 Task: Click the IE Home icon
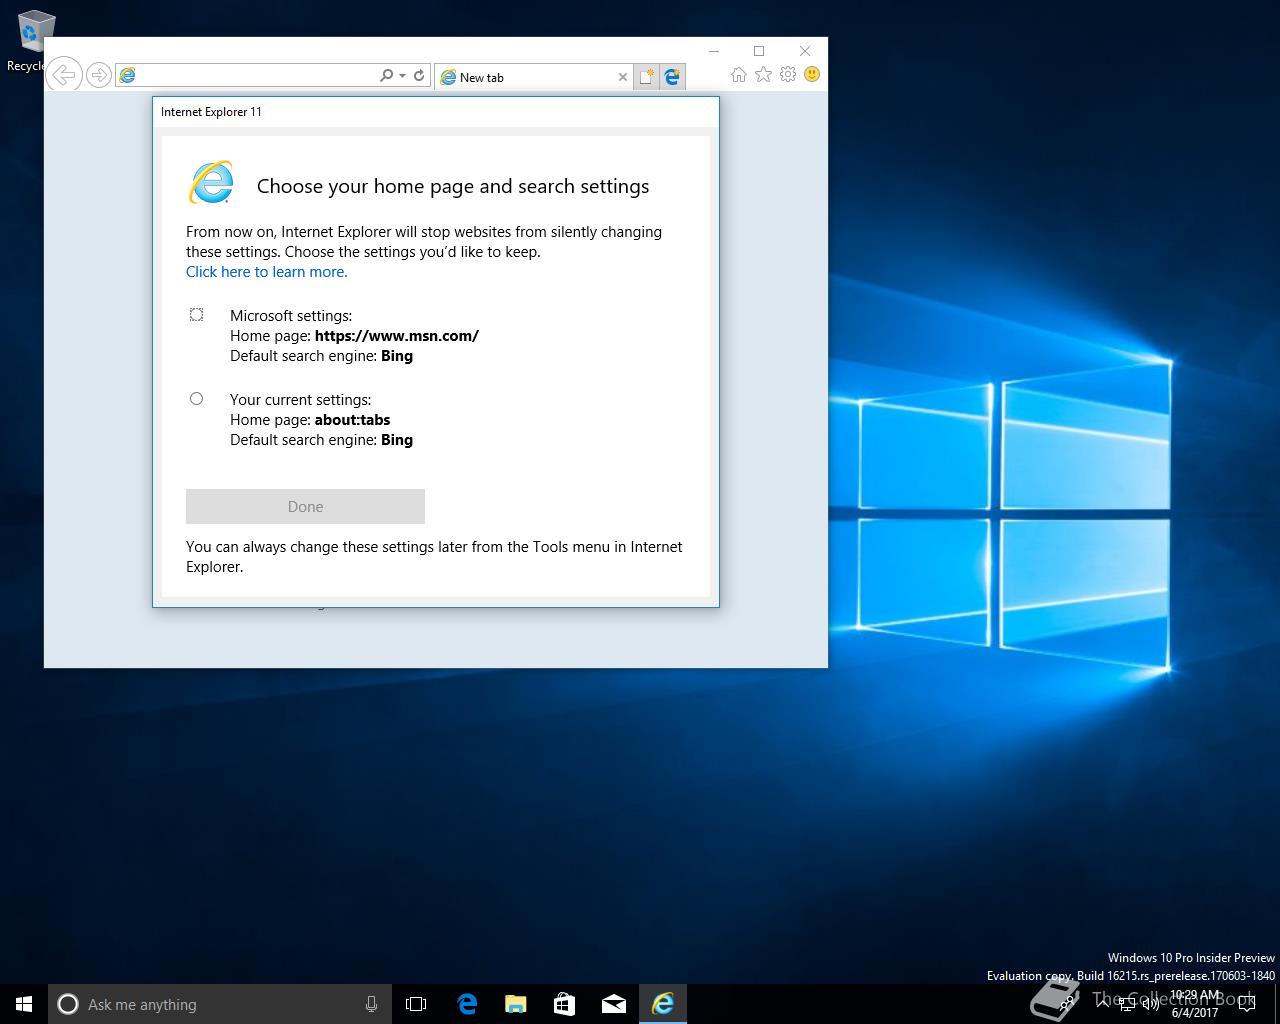click(738, 74)
